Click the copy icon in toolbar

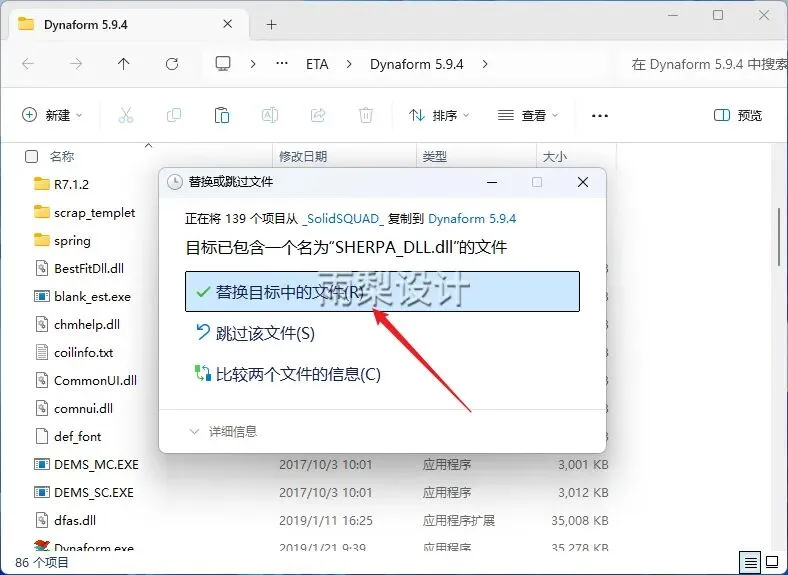tap(174, 115)
